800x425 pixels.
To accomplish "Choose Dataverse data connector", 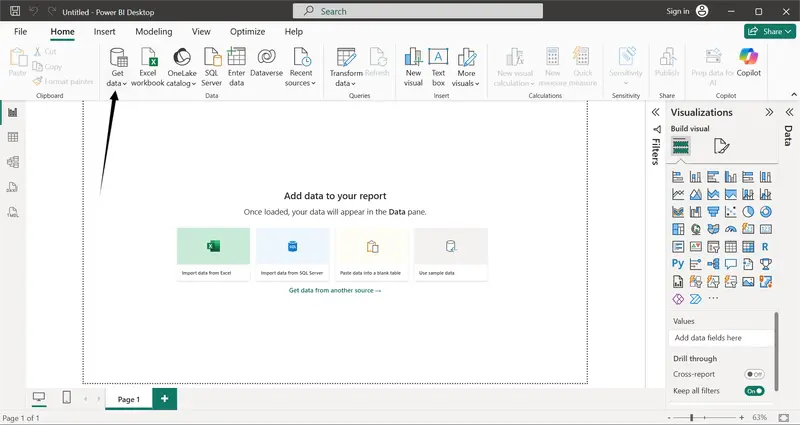I will (x=266, y=62).
